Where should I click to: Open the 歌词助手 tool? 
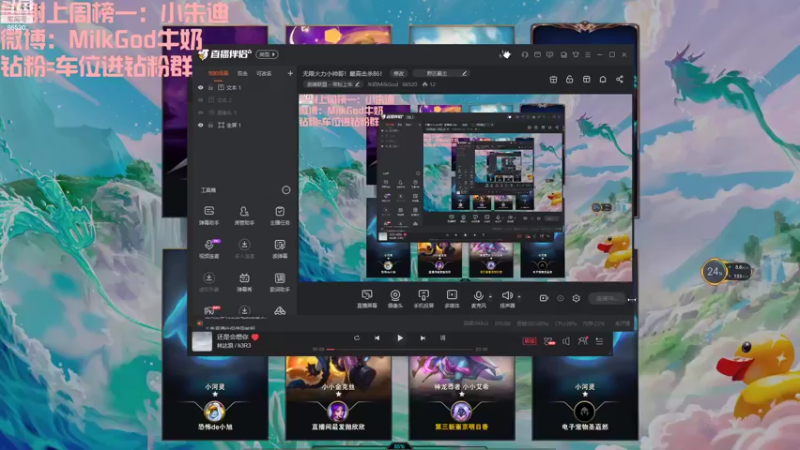(280, 282)
